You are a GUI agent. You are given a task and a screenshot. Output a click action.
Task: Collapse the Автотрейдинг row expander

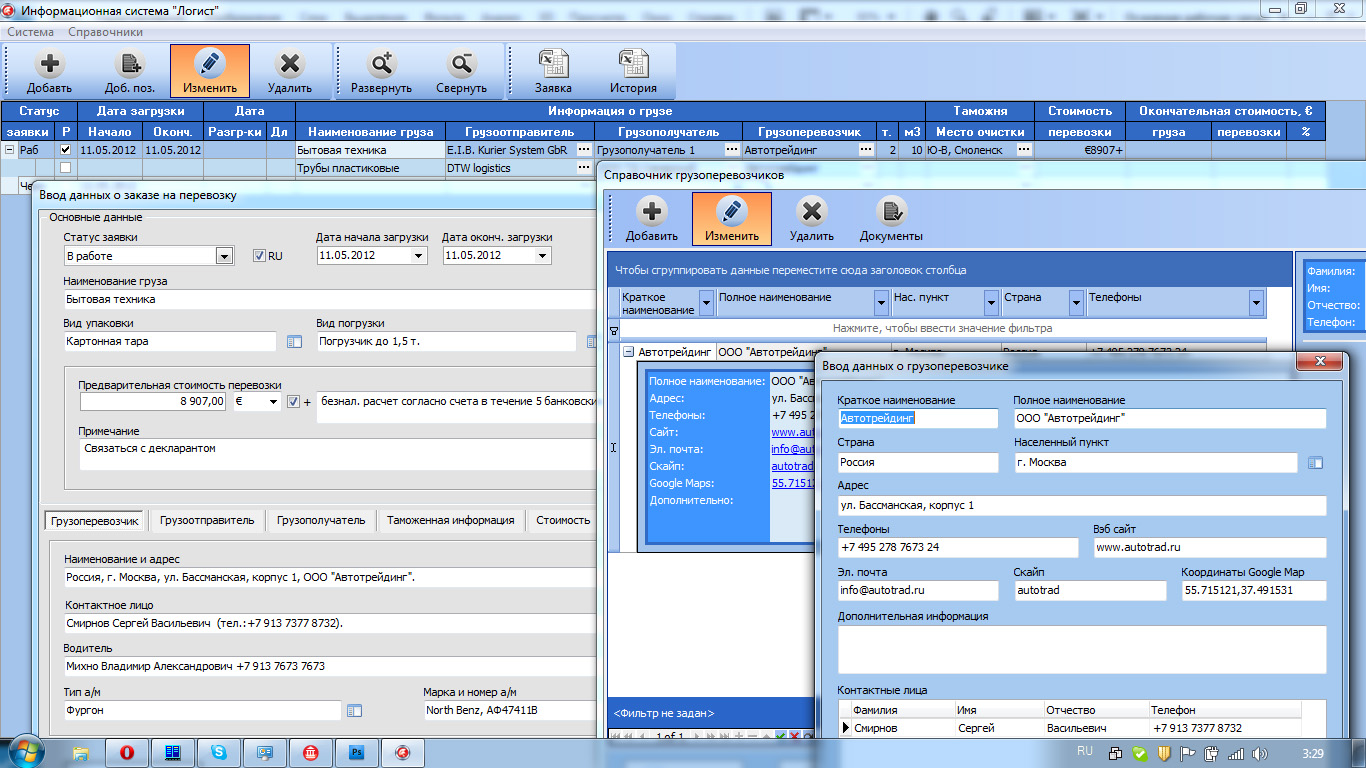(x=628, y=352)
